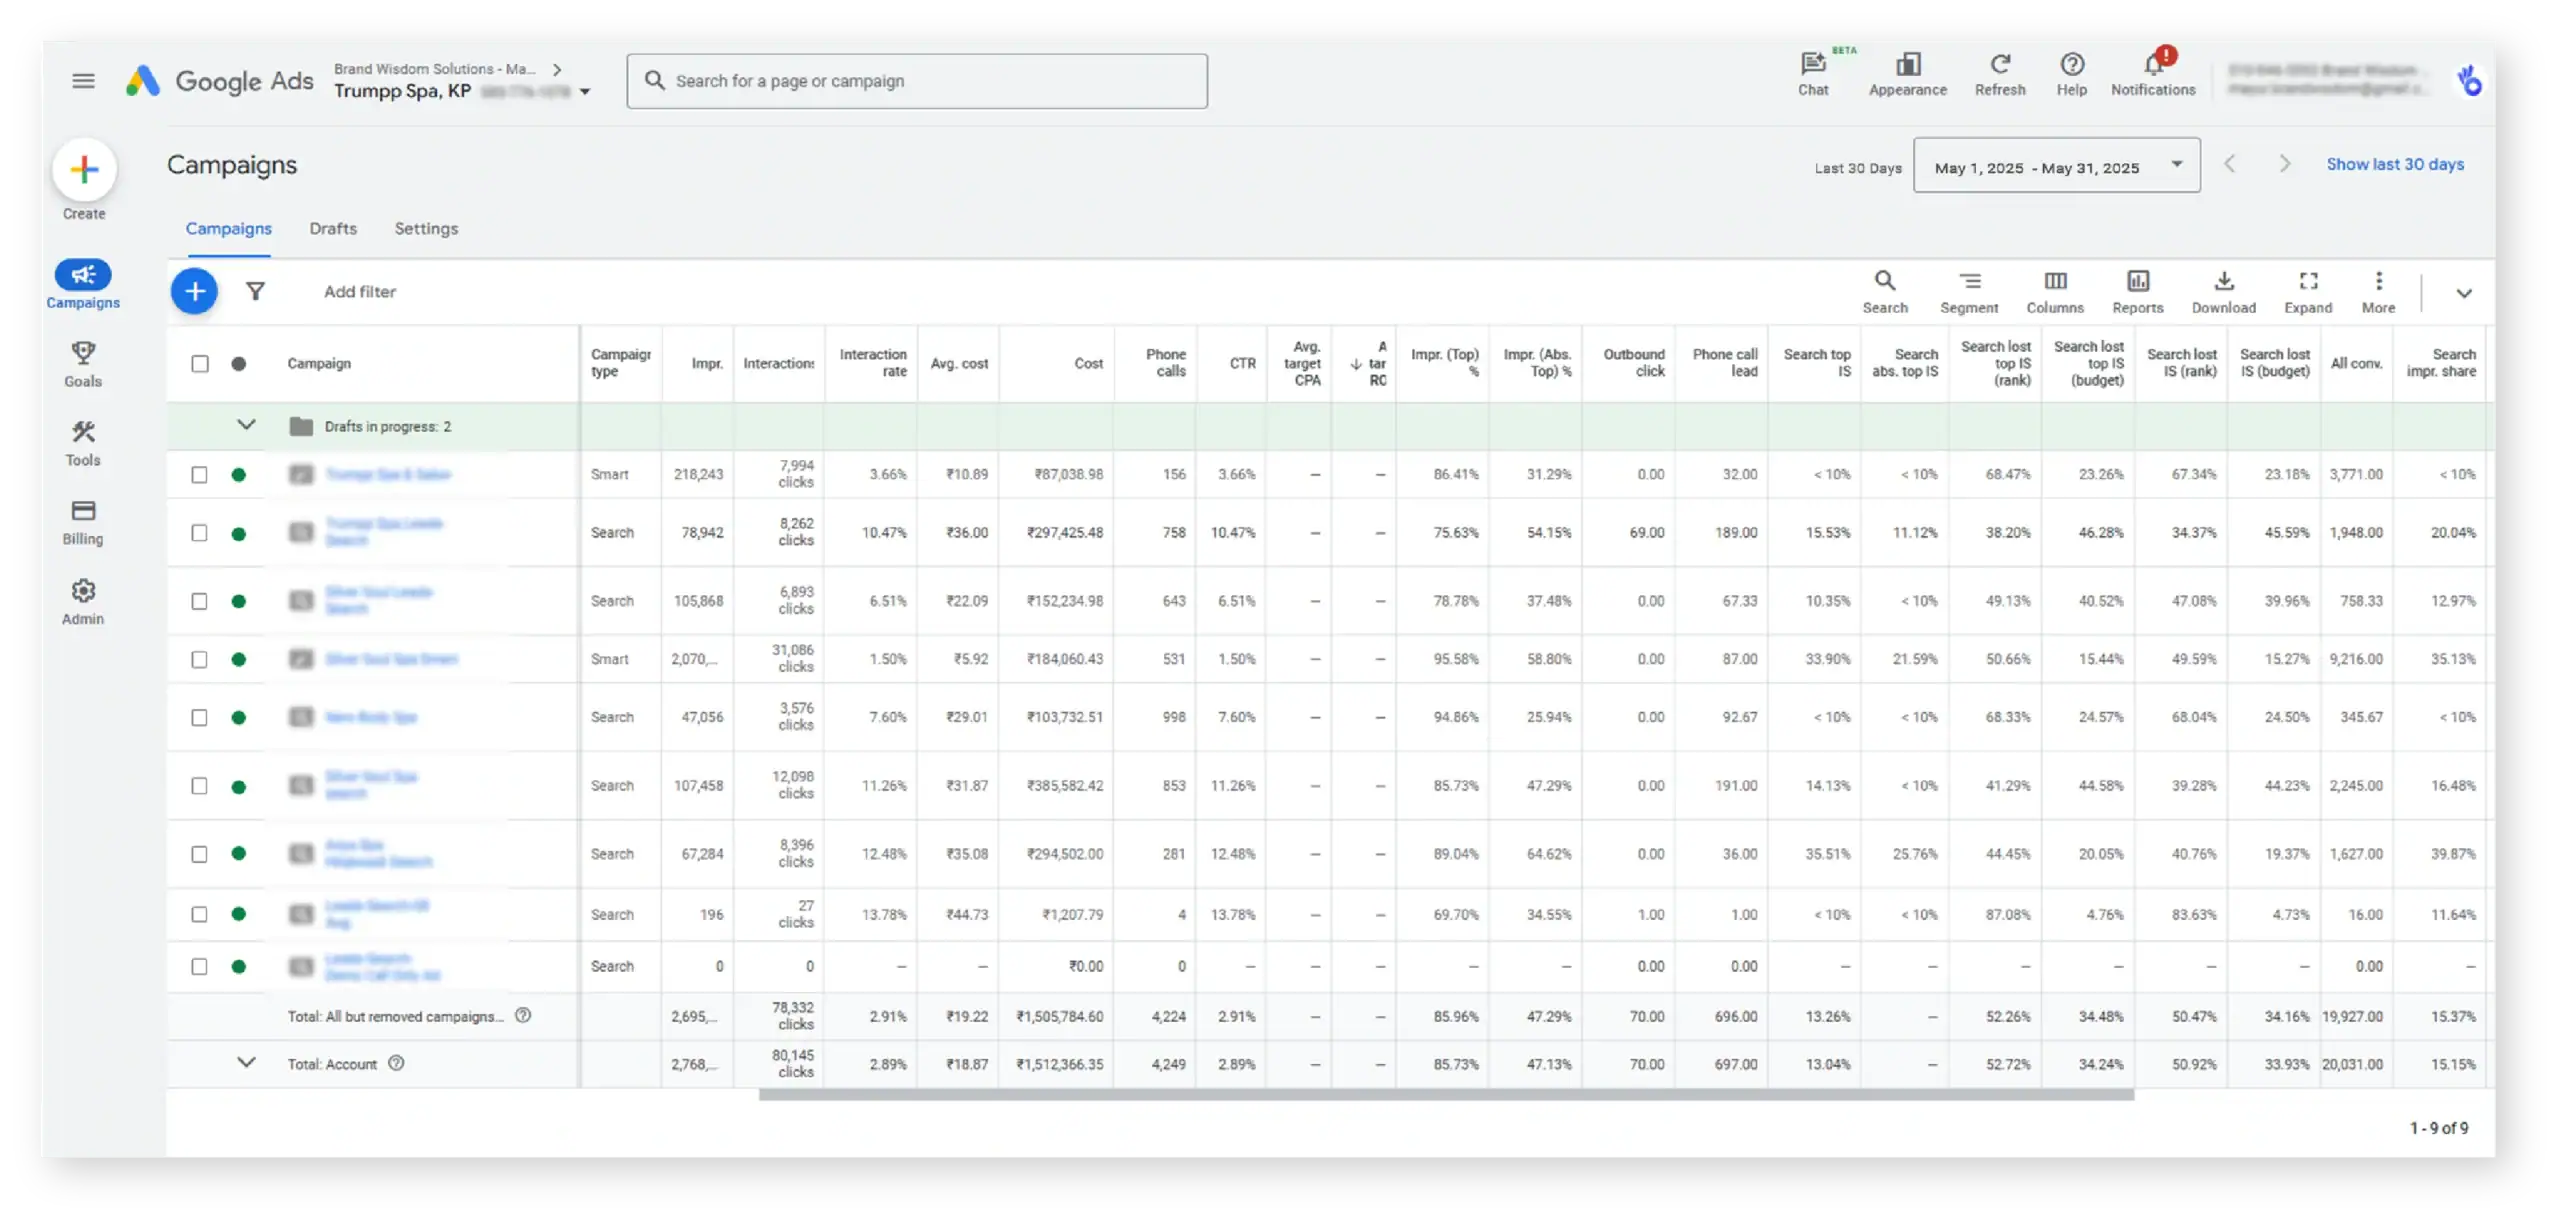This screenshot has width=2560, height=1221.
Task: Open the Columns editor
Action: click(2055, 292)
